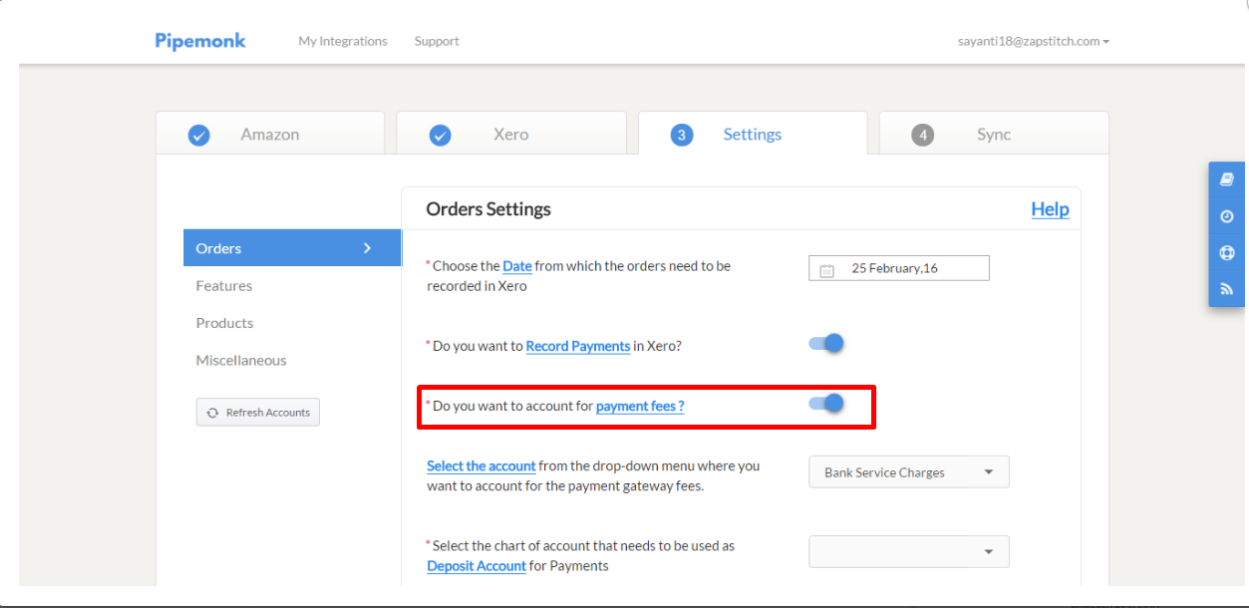Open the Help link in Orders Settings

1050,209
